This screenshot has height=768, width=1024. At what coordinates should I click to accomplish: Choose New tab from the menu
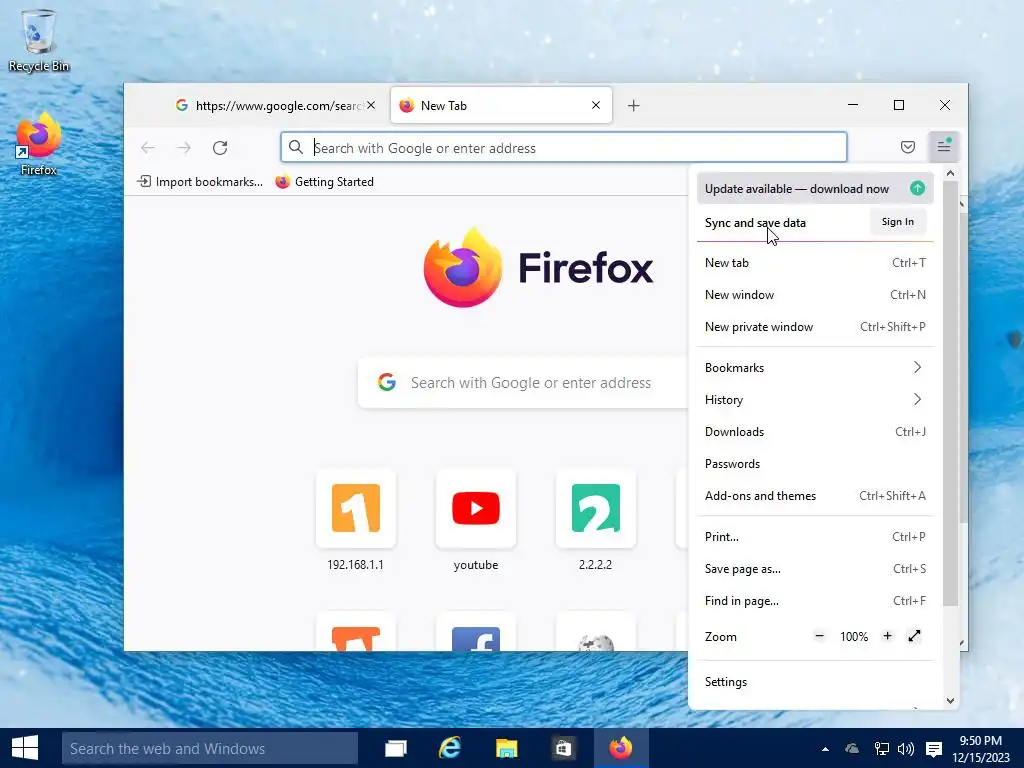[x=815, y=263]
